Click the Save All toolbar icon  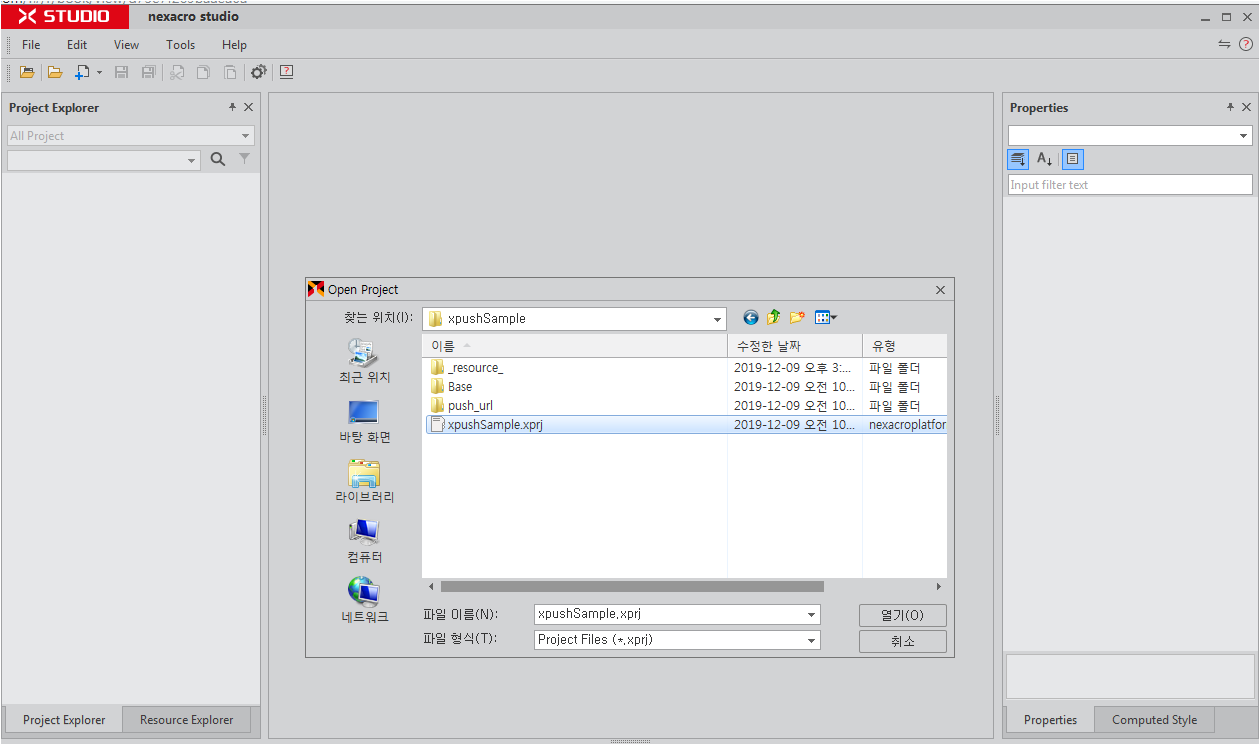[x=149, y=72]
